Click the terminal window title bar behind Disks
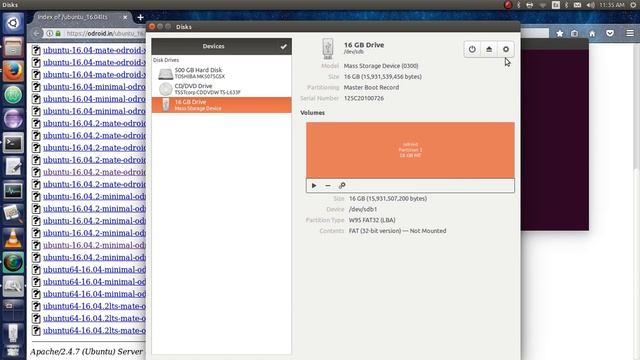The width and height of the screenshot is (640, 360). (x=554, y=44)
